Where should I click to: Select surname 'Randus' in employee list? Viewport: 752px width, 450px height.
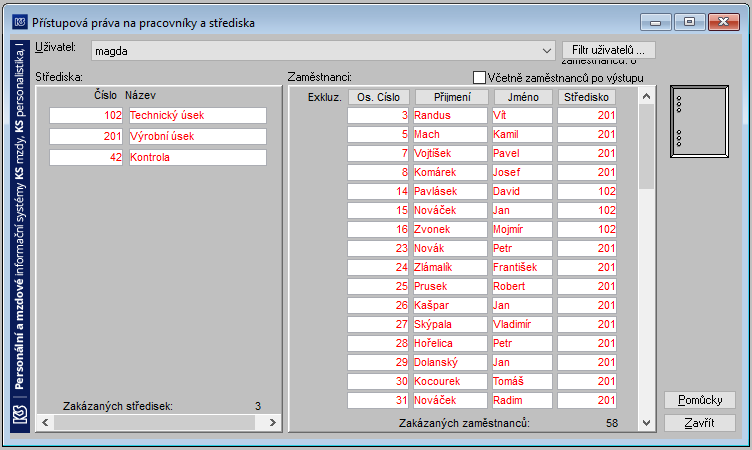(450, 115)
